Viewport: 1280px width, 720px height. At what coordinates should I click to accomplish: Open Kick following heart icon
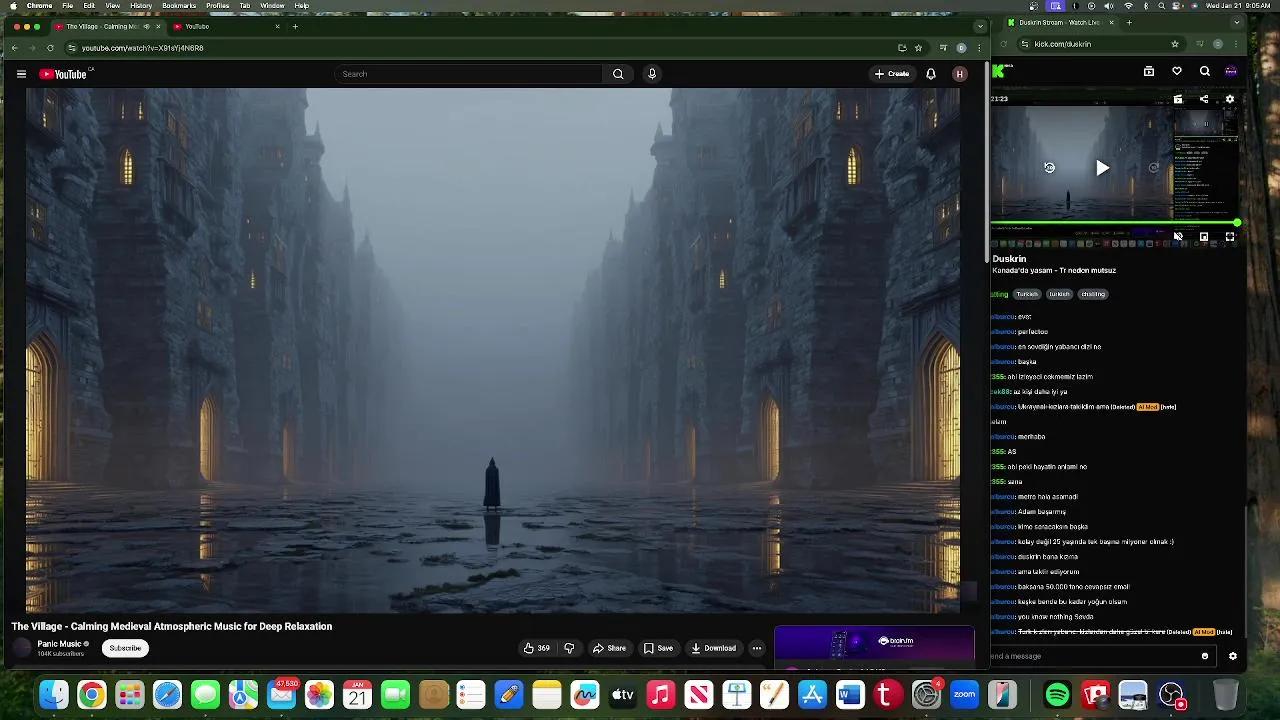tap(1177, 71)
